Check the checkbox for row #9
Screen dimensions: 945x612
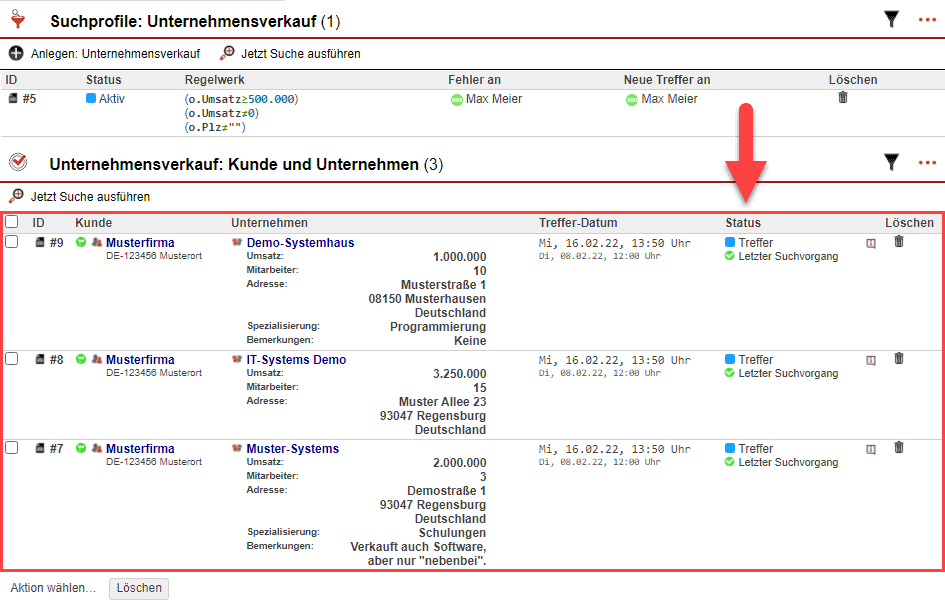click(12, 242)
